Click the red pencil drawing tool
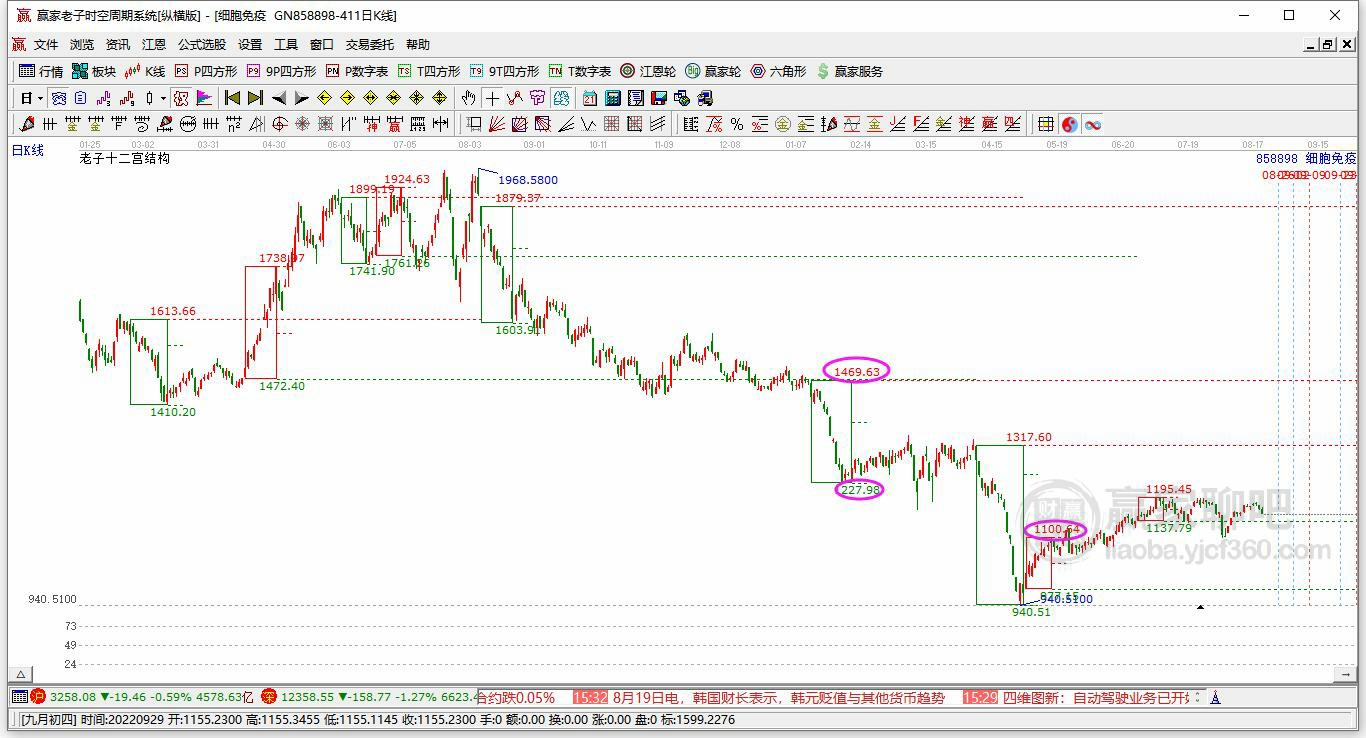Screen dimensions: 1366x738 pyautogui.click(x=27, y=124)
